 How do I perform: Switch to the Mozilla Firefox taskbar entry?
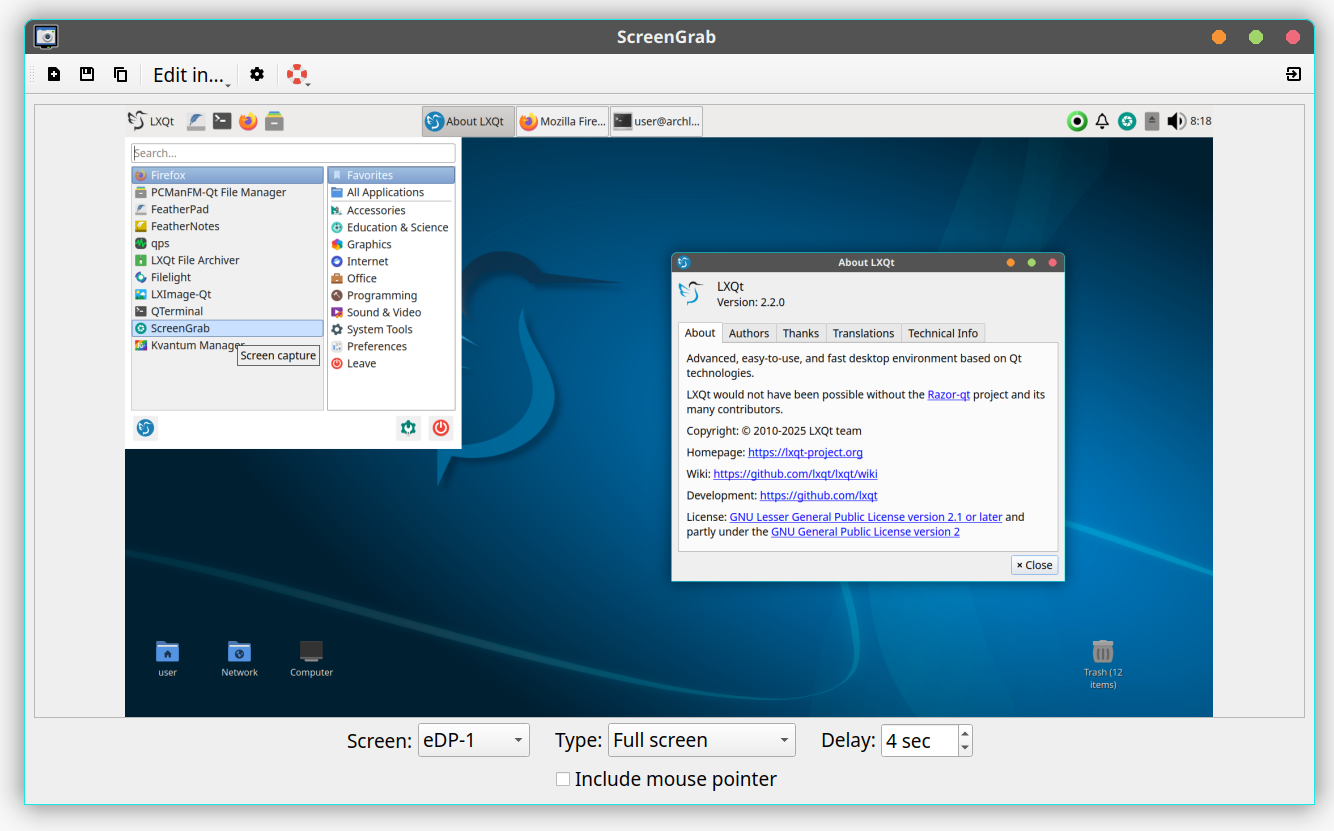point(563,121)
